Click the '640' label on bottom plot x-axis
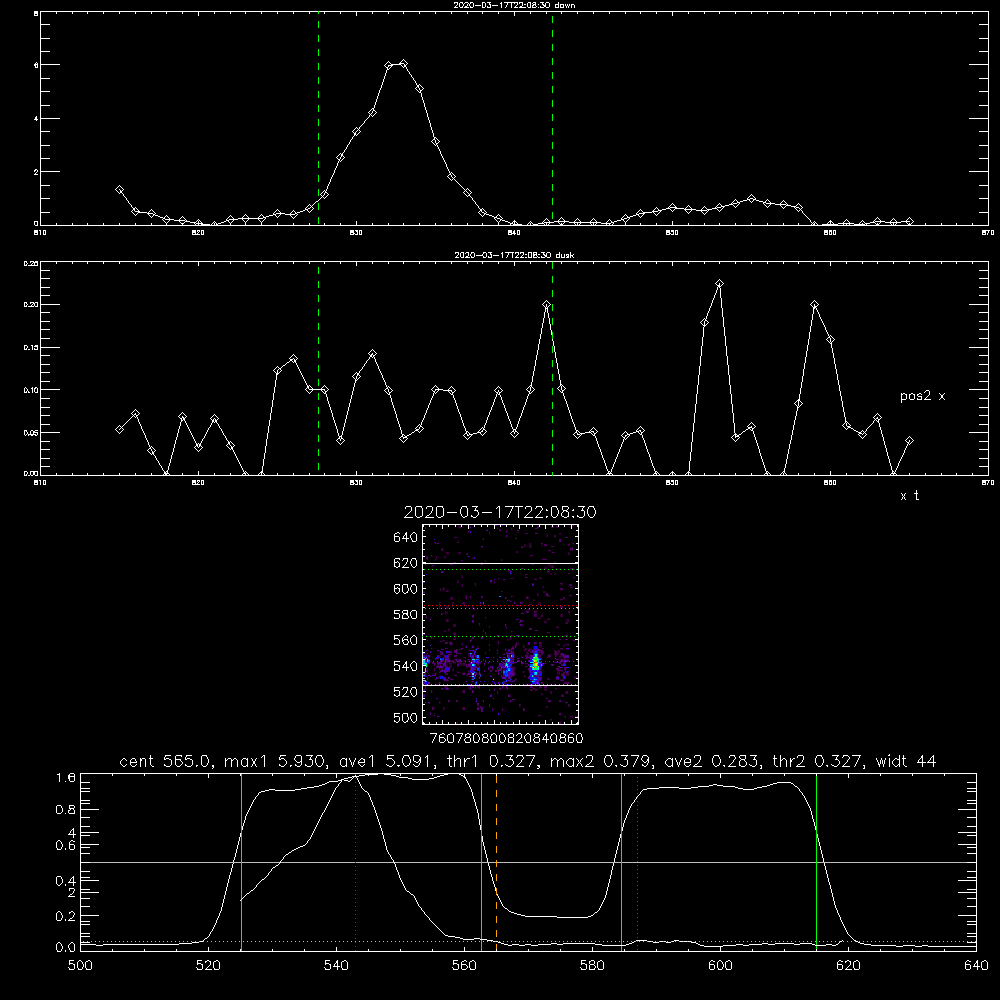1000x1000 pixels. [976, 966]
